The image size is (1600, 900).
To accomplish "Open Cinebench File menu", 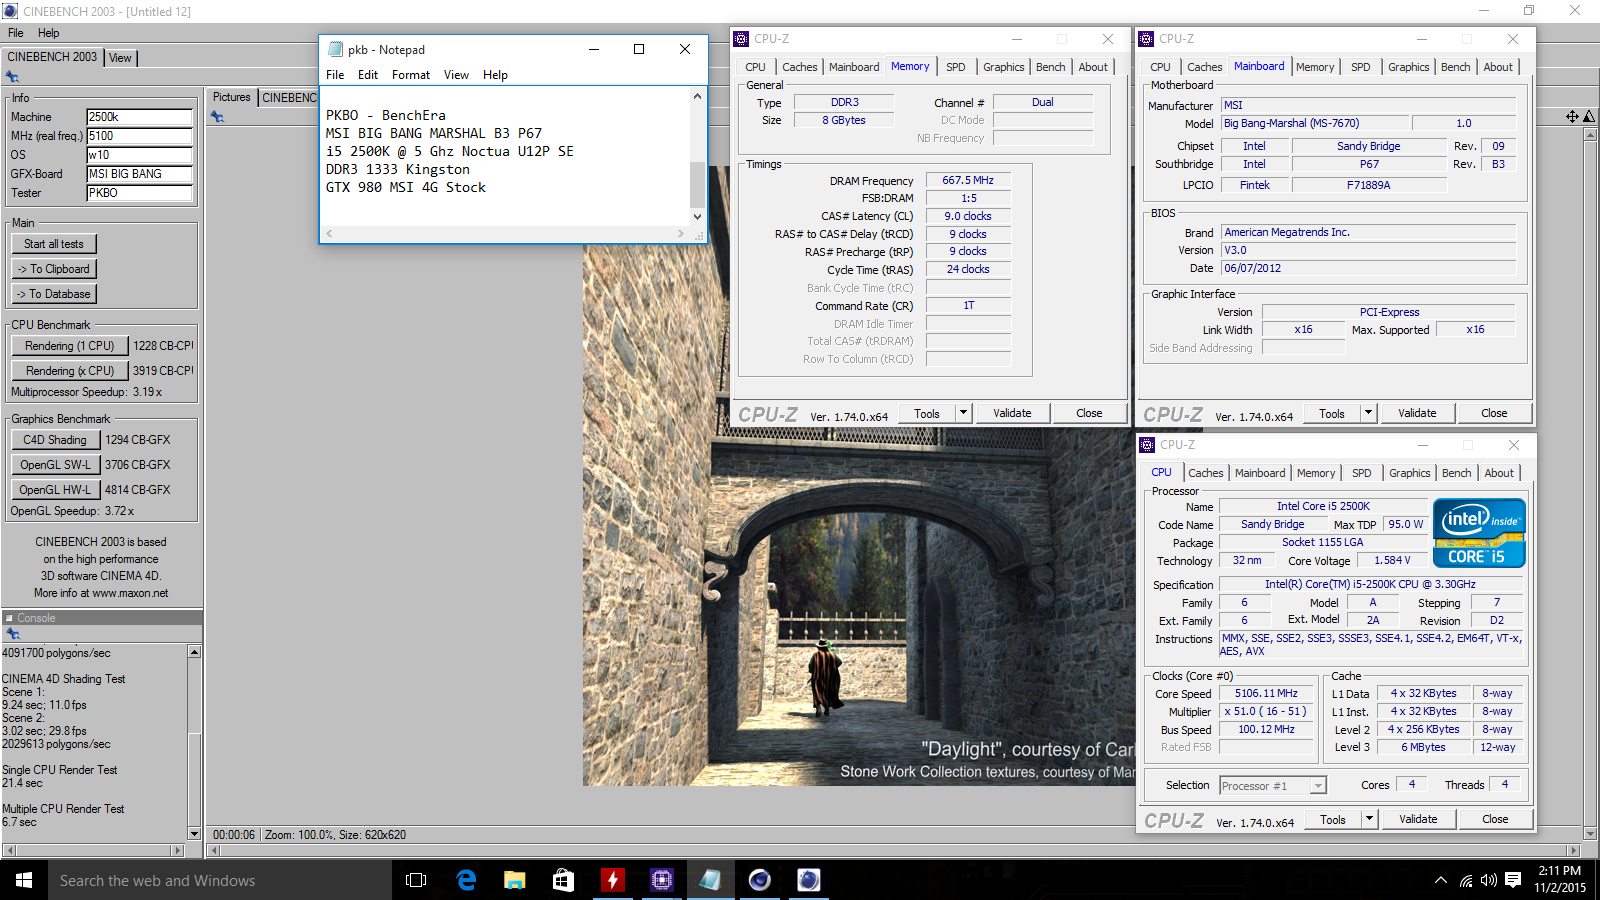I will tap(16, 33).
